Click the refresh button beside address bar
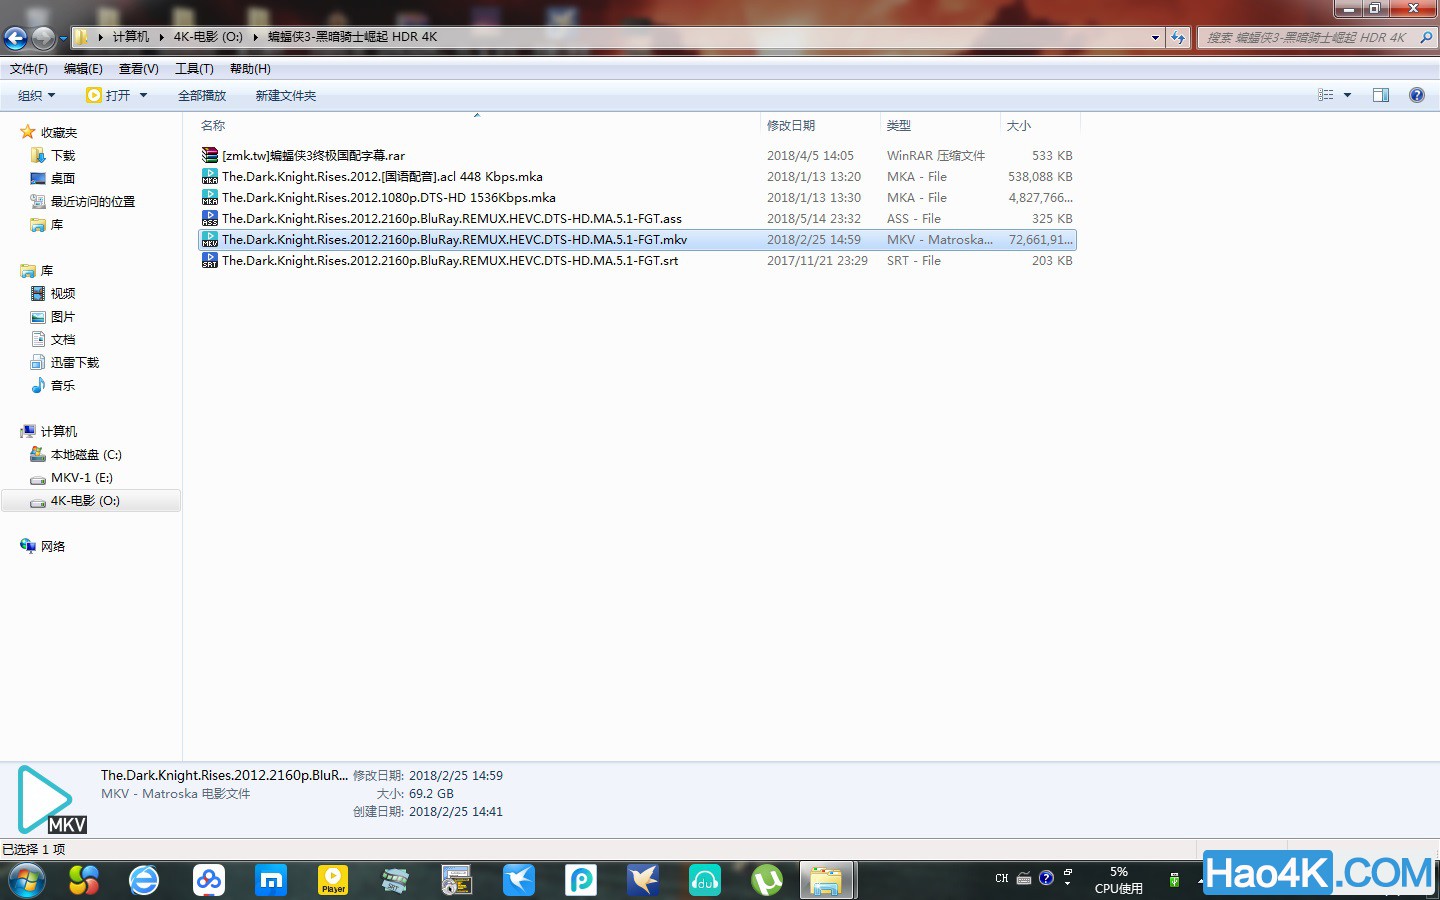 pyautogui.click(x=1179, y=37)
